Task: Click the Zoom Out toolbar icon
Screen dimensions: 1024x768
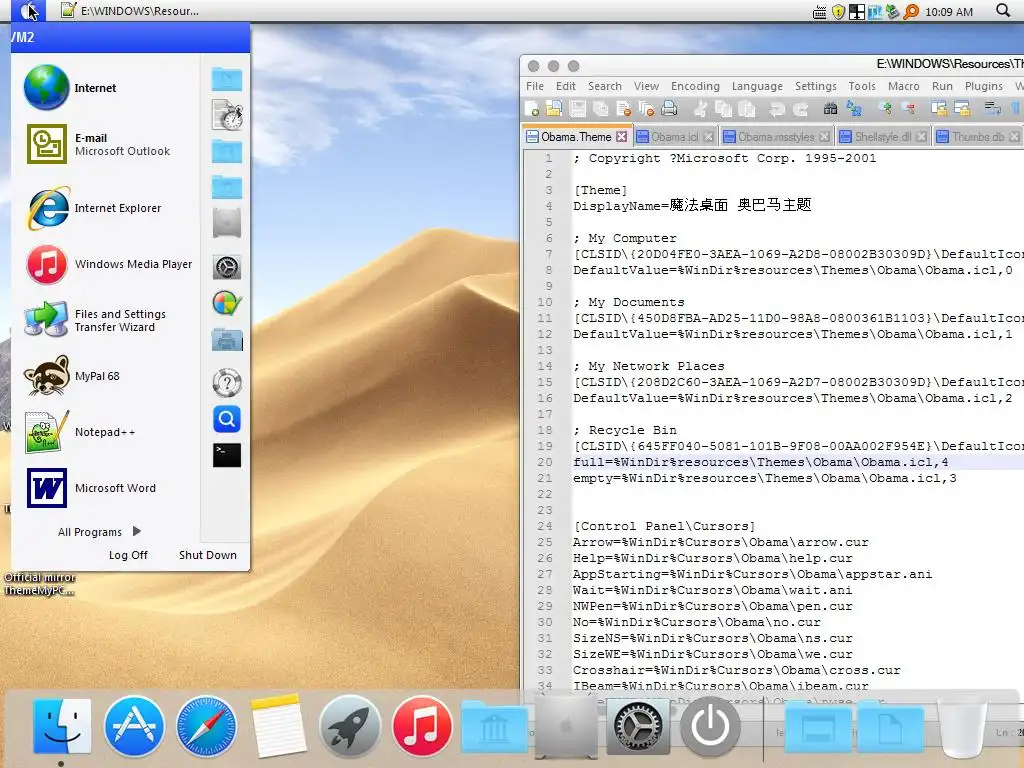Action: tap(908, 108)
